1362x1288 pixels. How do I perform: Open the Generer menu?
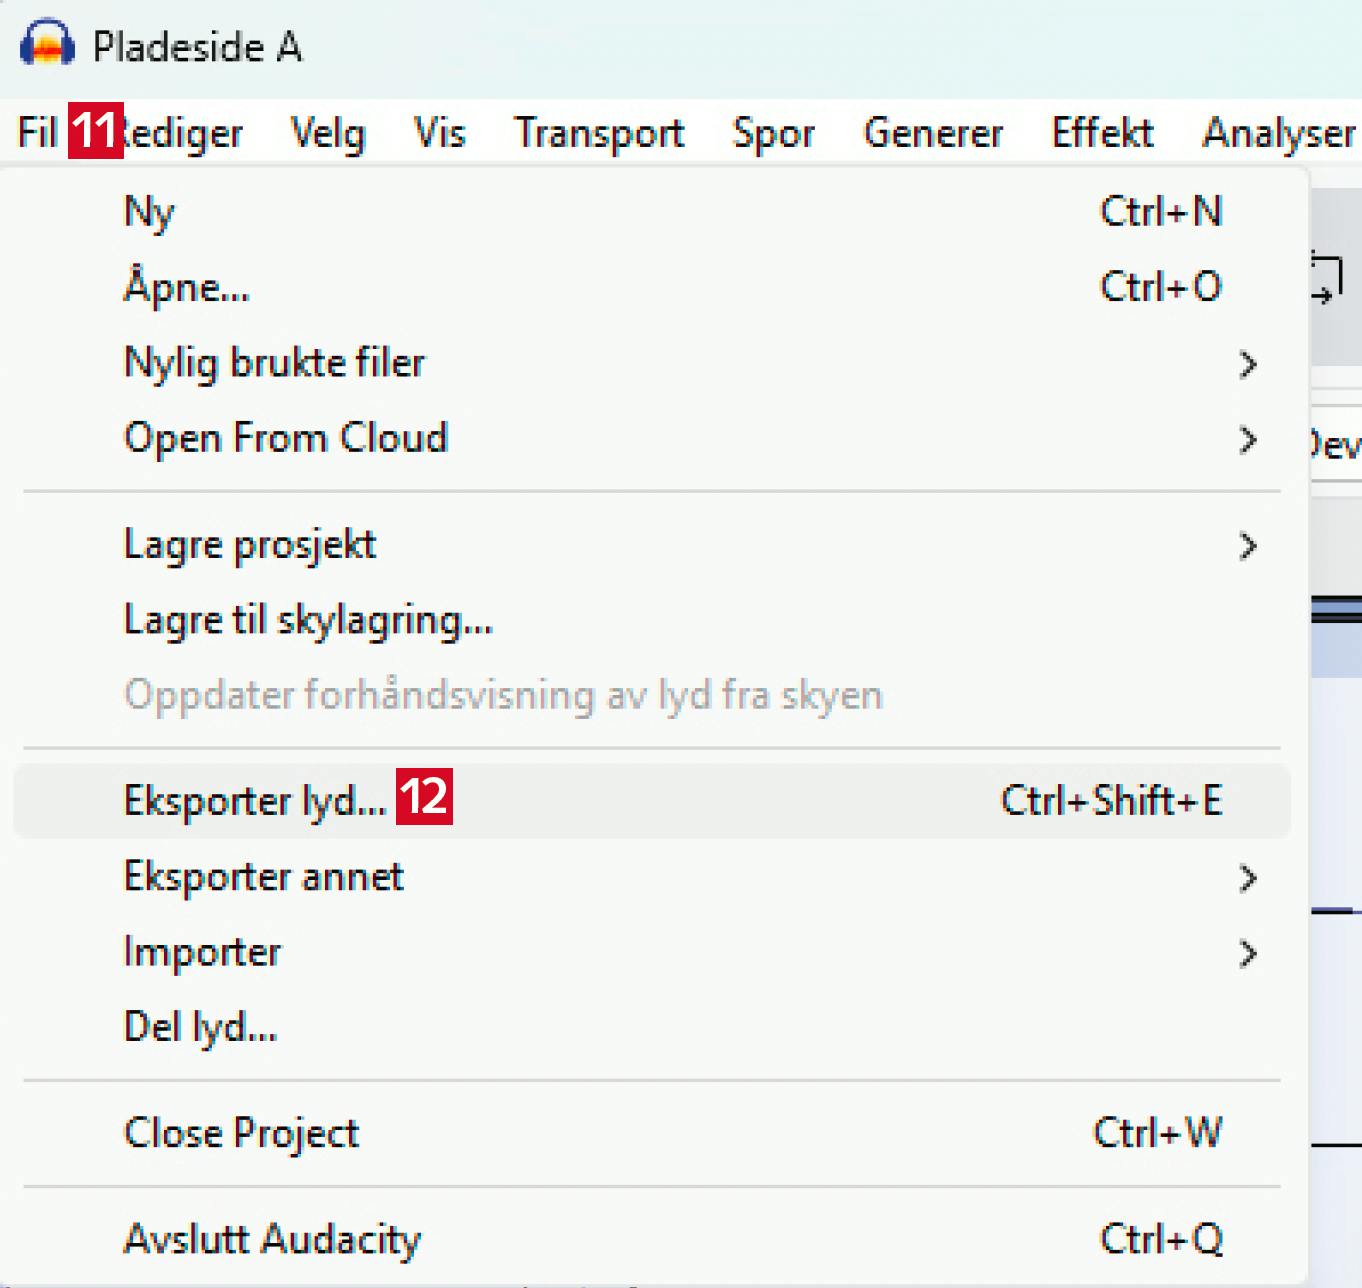pyautogui.click(x=933, y=133)
